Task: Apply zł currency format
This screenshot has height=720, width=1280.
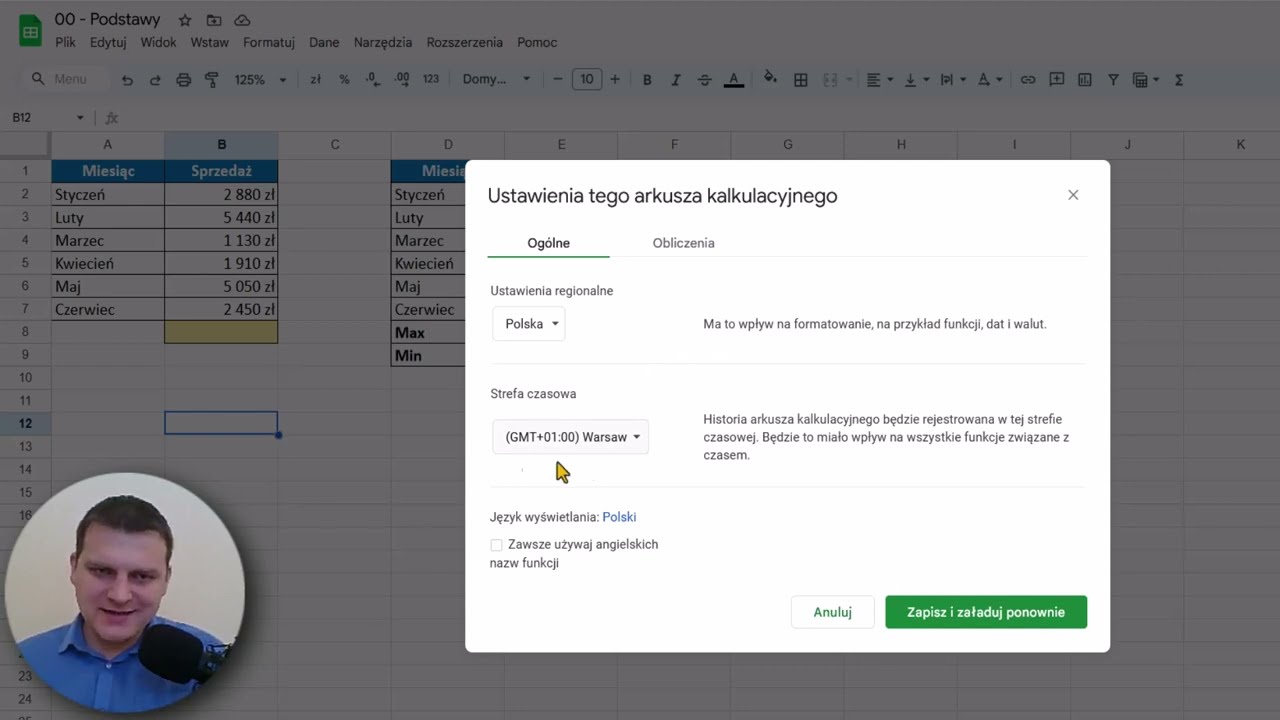Action: (x=315, y=80)
